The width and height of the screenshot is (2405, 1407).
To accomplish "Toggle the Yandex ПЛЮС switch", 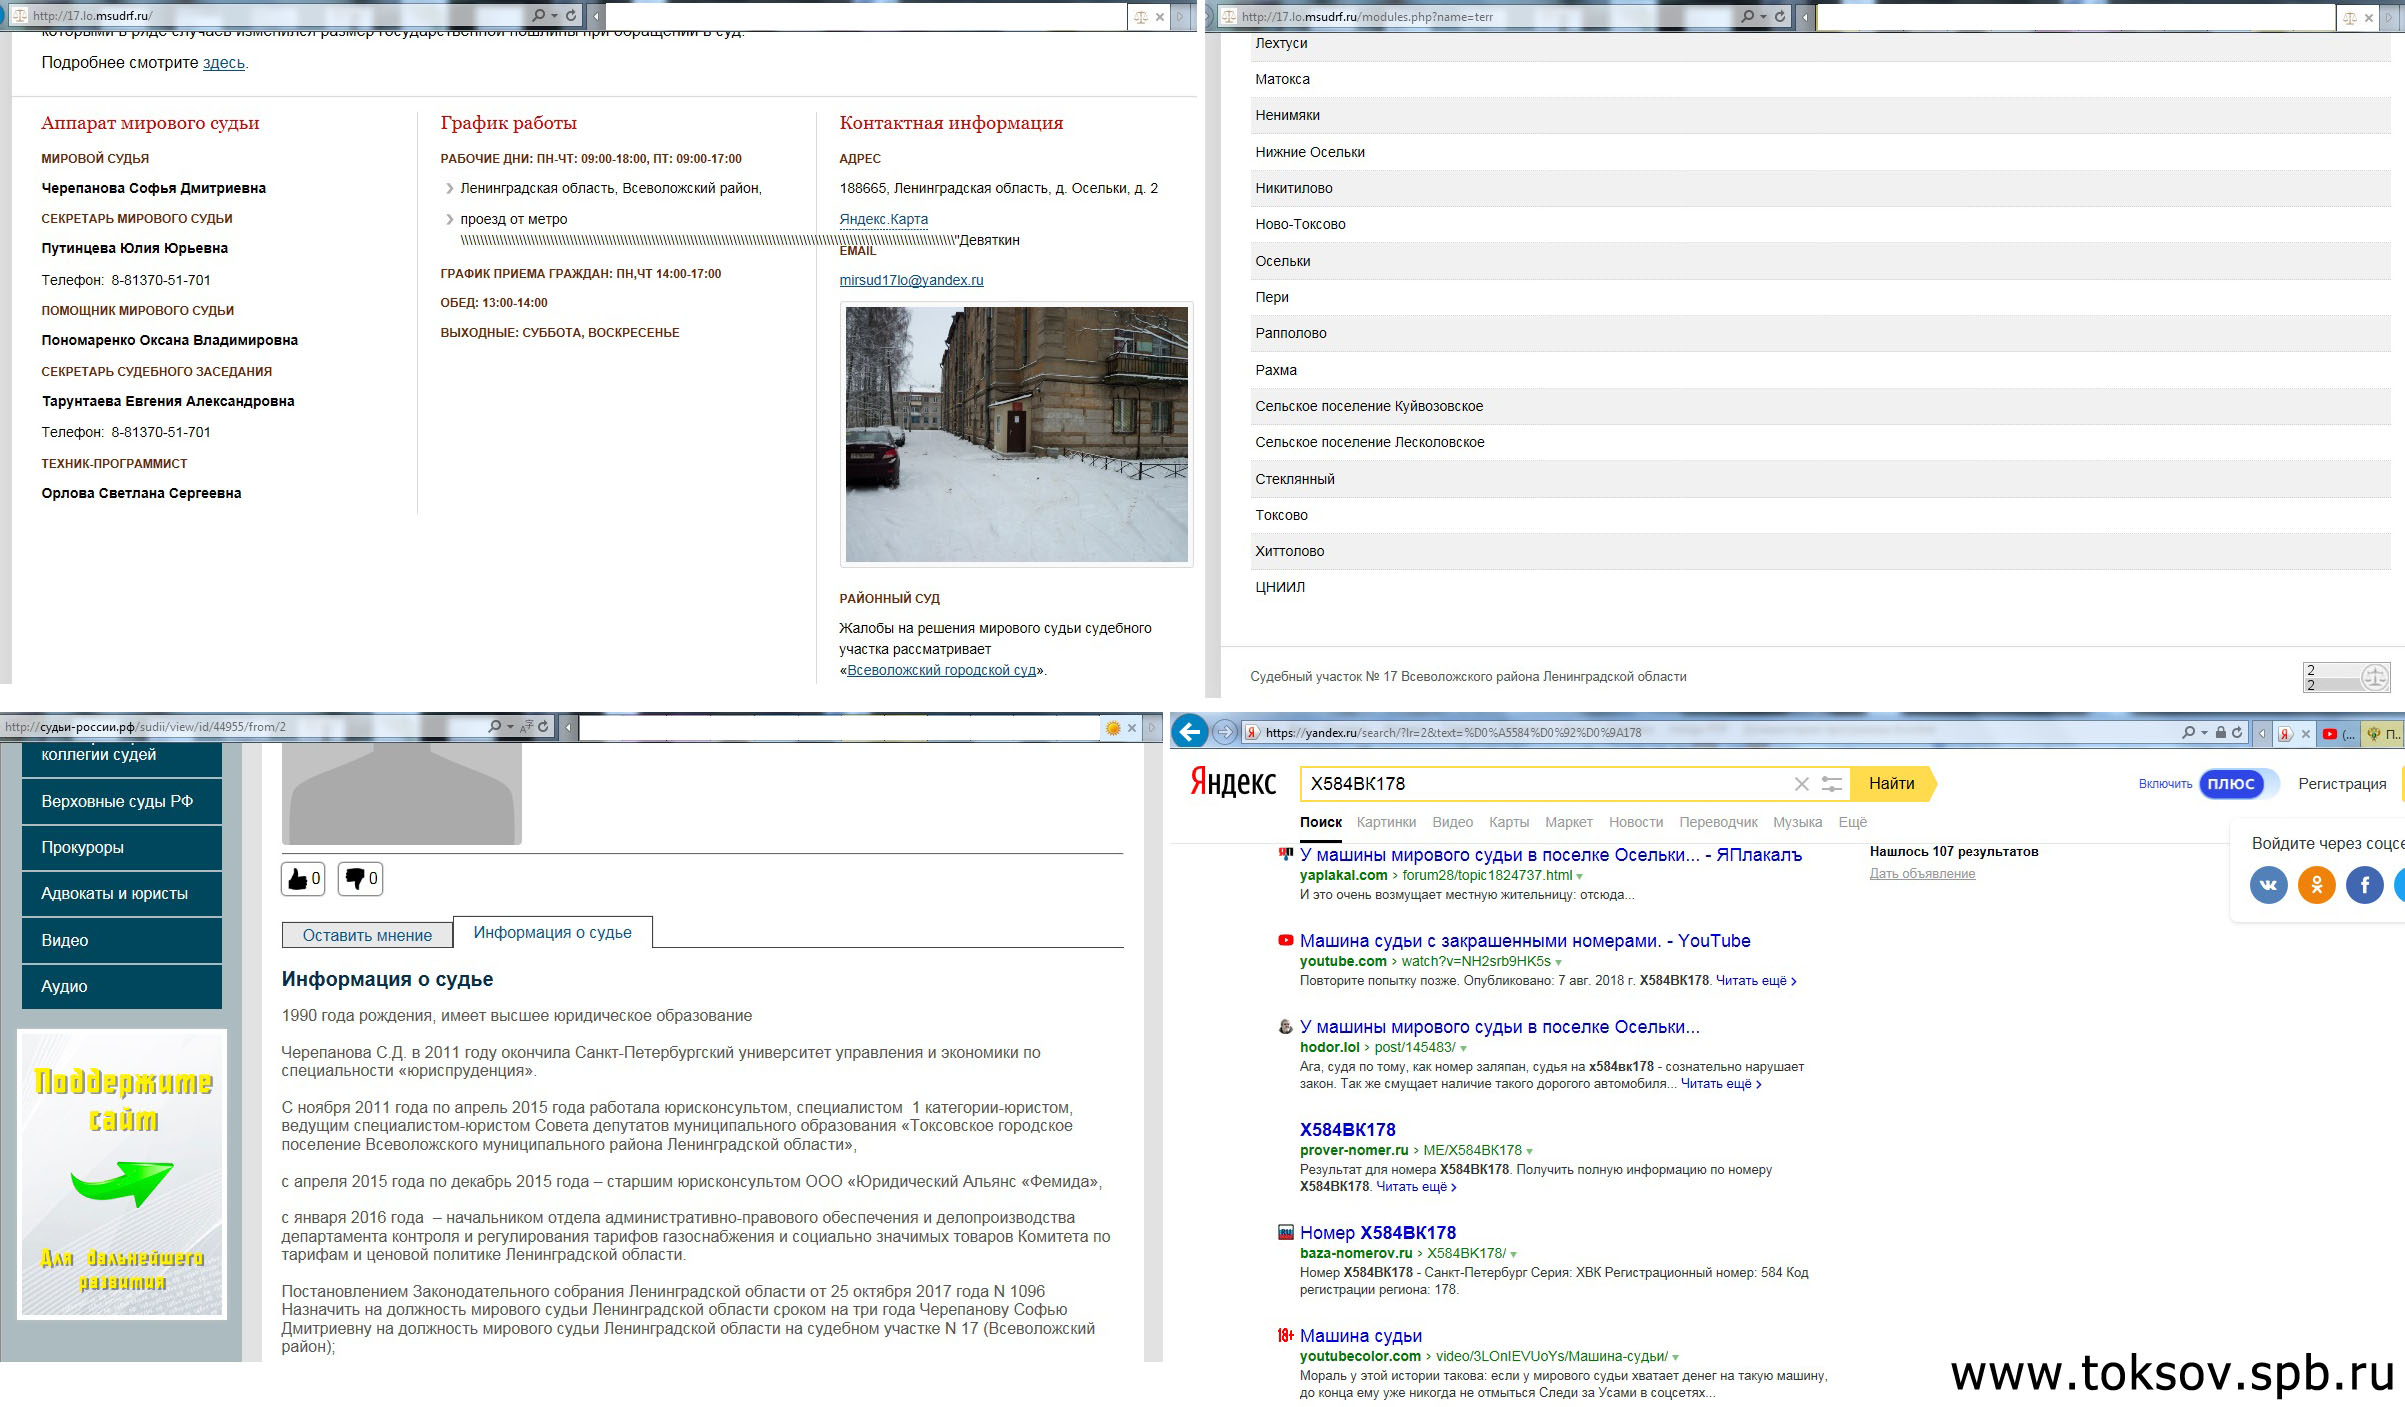I will 2237,784.
